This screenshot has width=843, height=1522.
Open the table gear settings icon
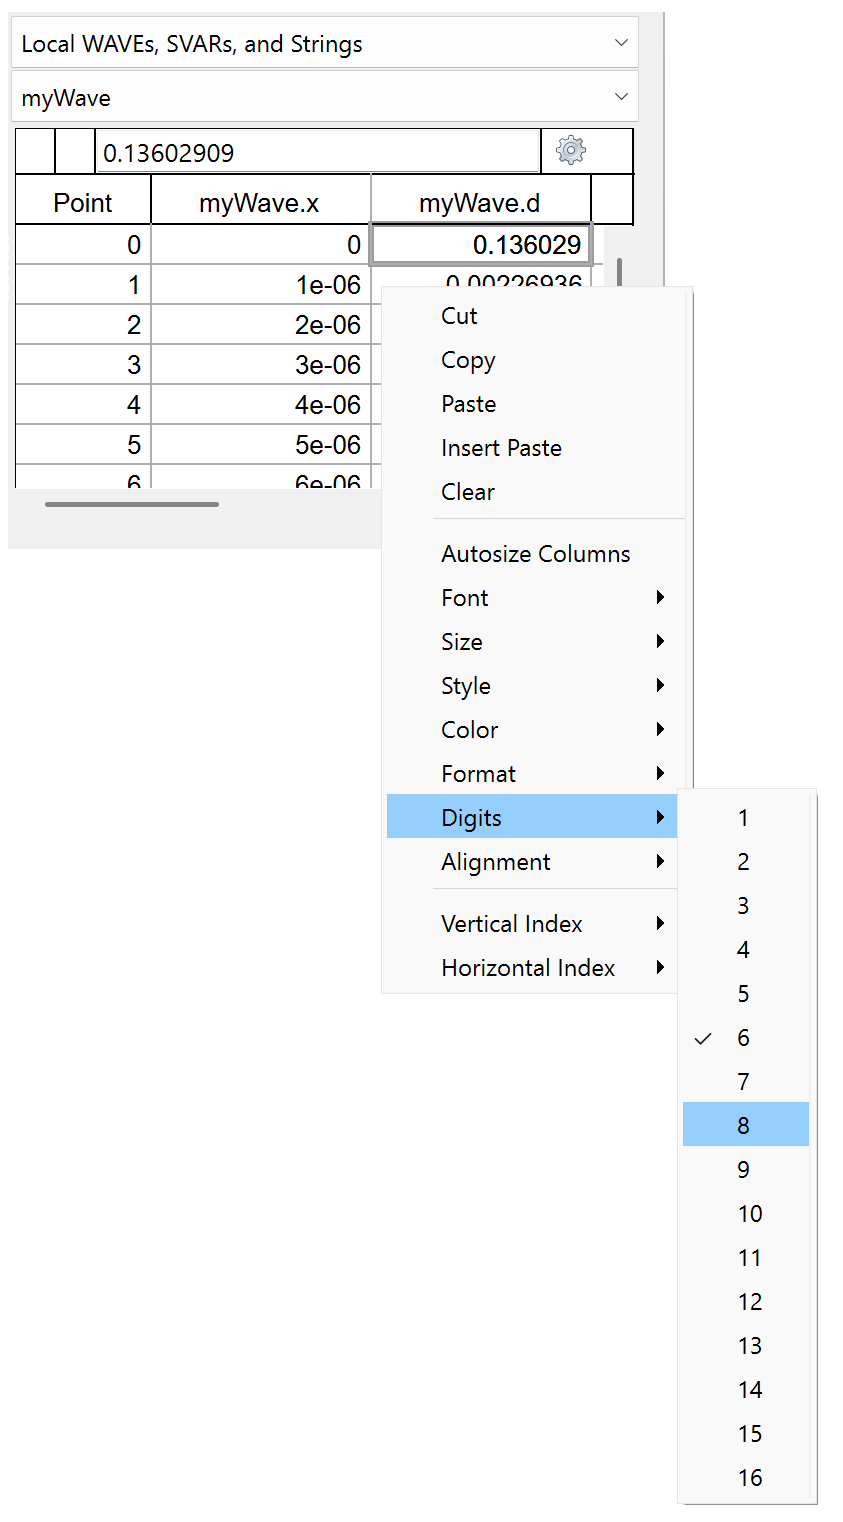(570, 151)
